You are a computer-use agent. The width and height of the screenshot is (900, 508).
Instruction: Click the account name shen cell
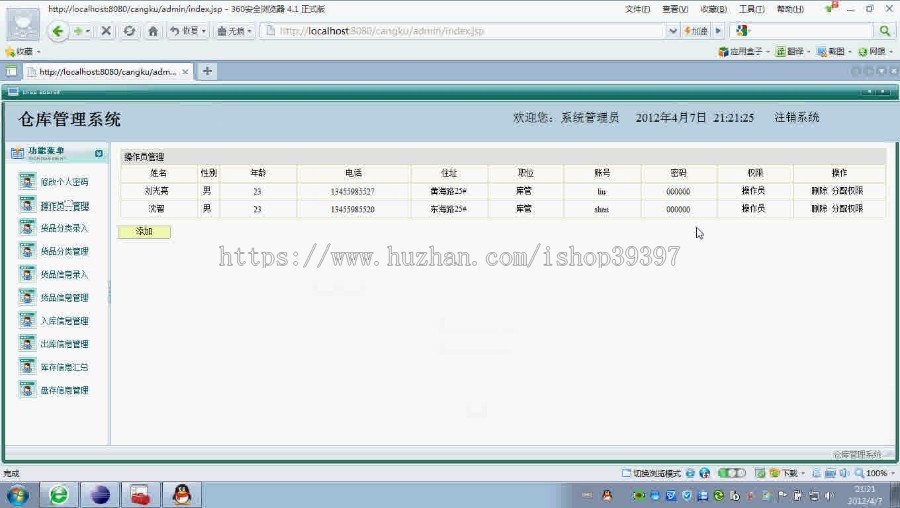[x=602, y=210]
